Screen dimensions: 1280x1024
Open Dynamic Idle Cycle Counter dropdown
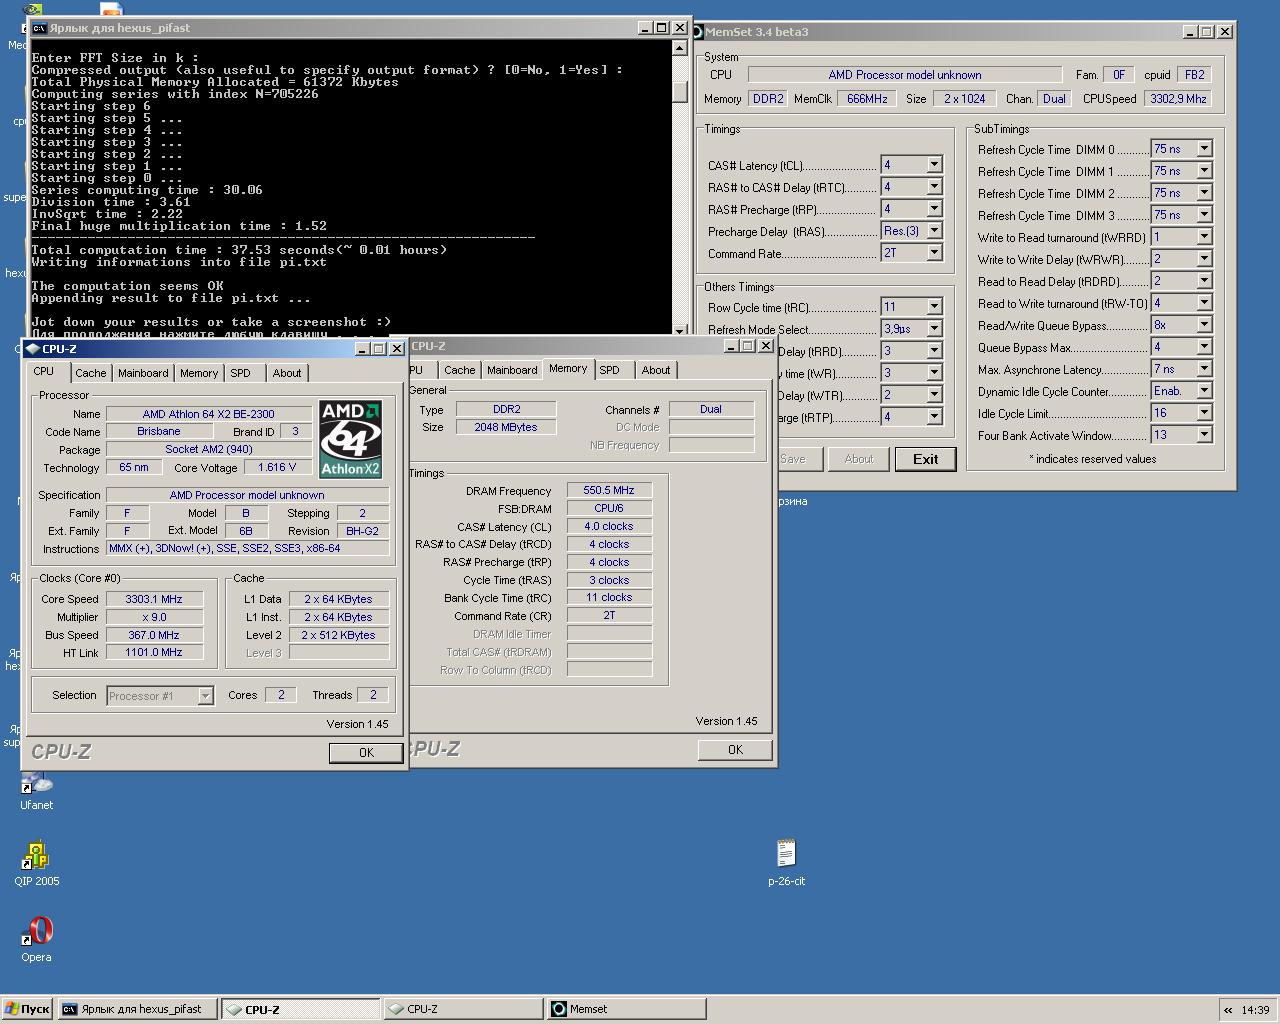click(1204, 391)
